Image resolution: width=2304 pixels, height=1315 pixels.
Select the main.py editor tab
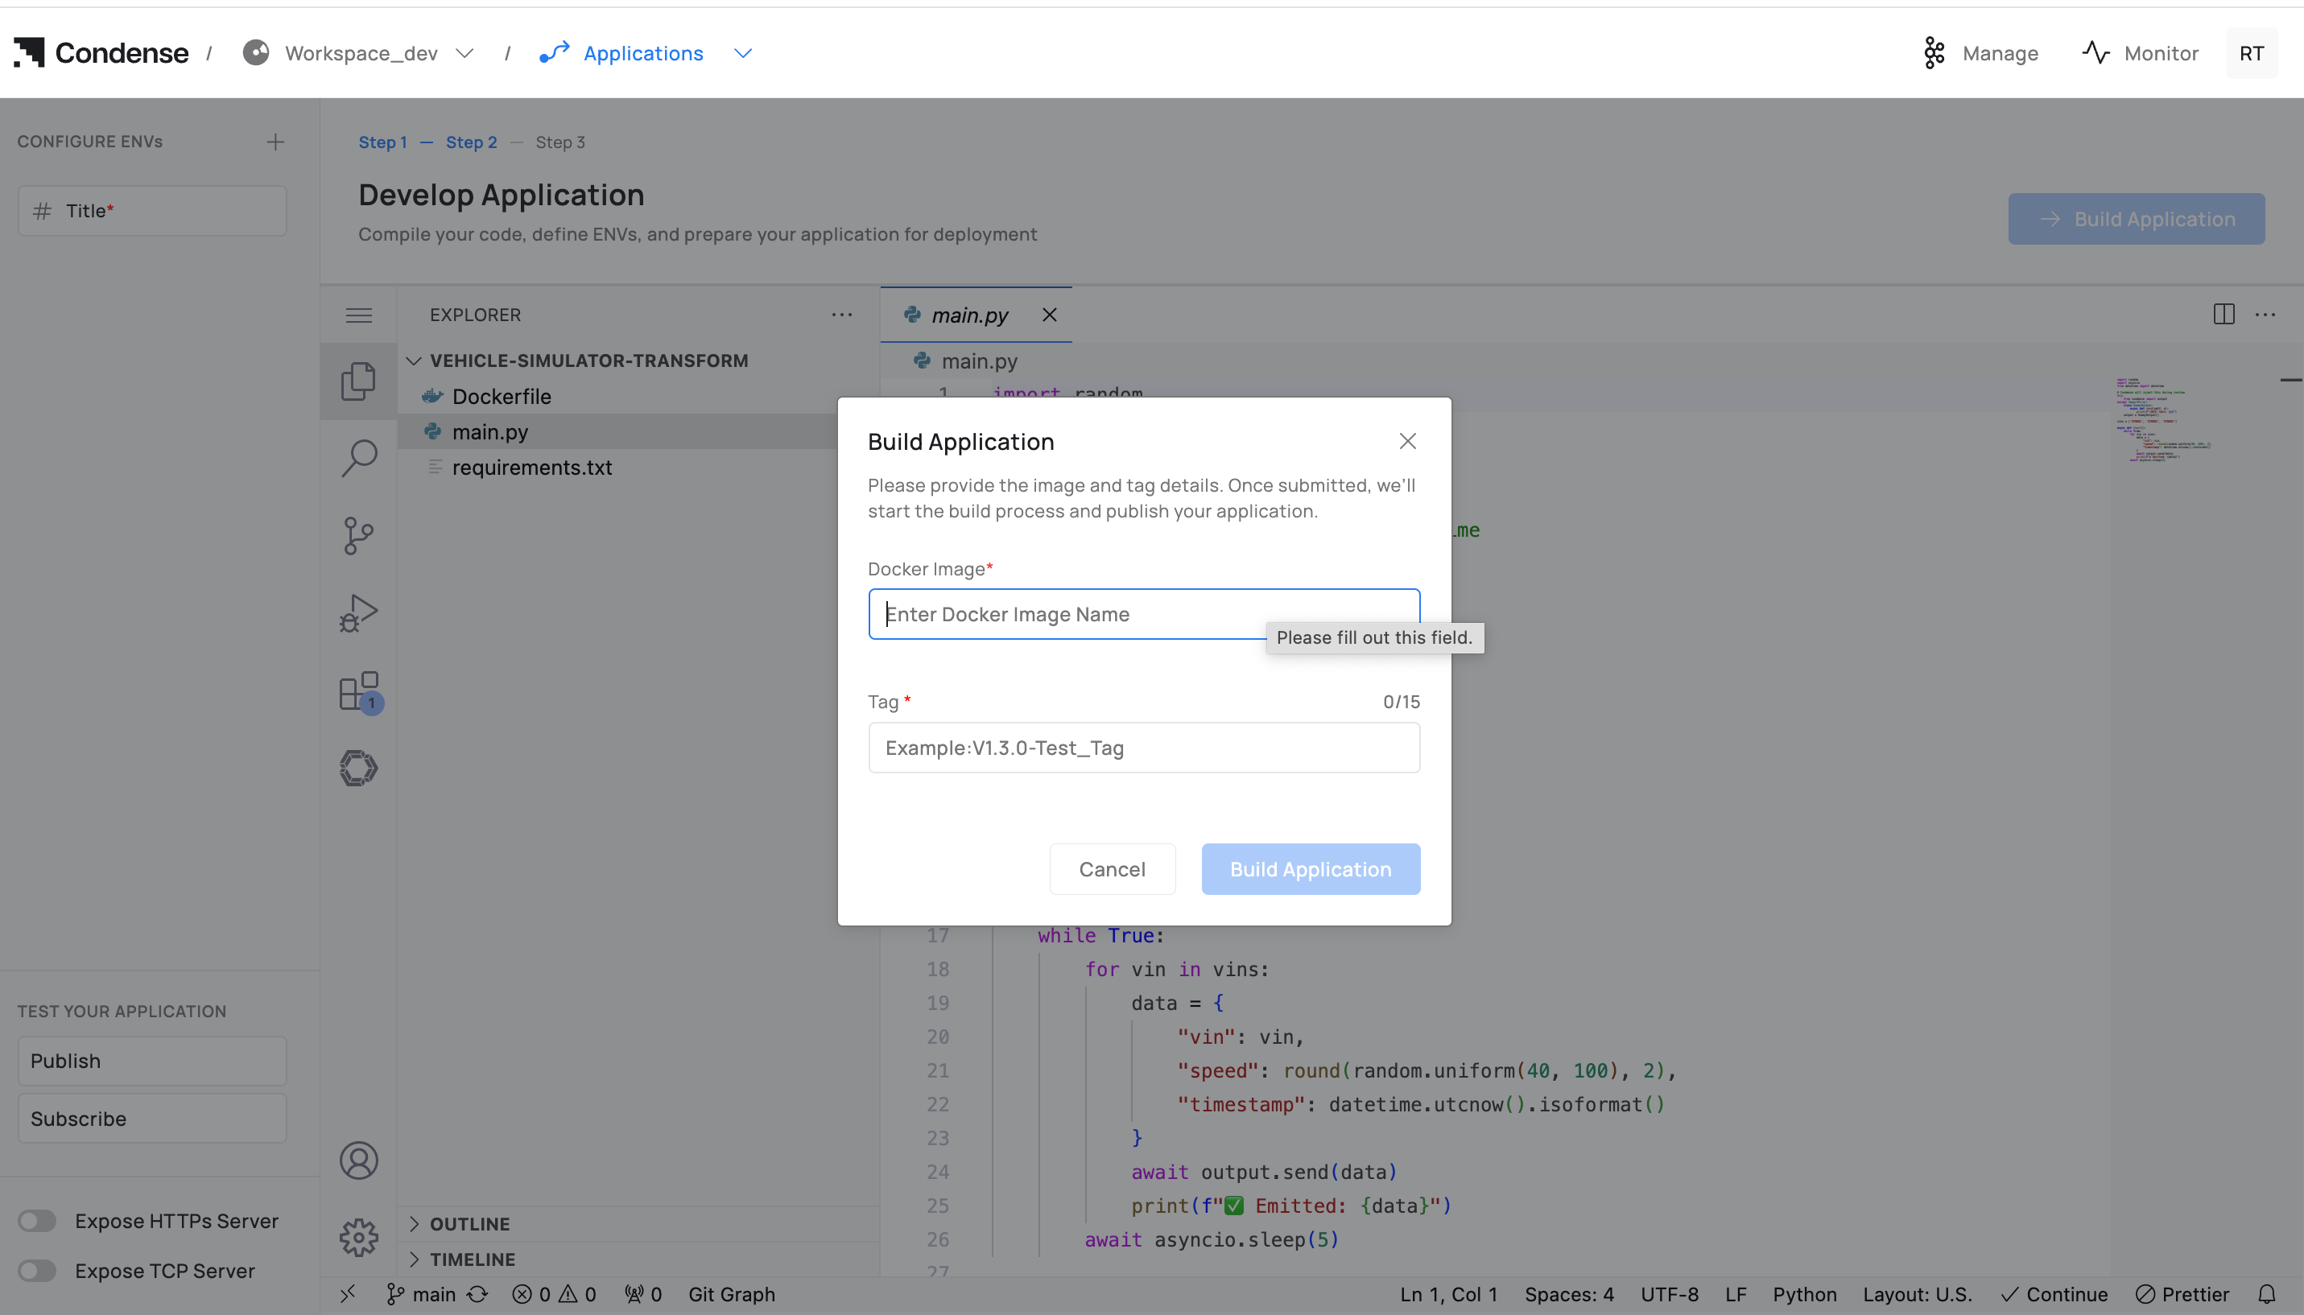click(968, 315)
